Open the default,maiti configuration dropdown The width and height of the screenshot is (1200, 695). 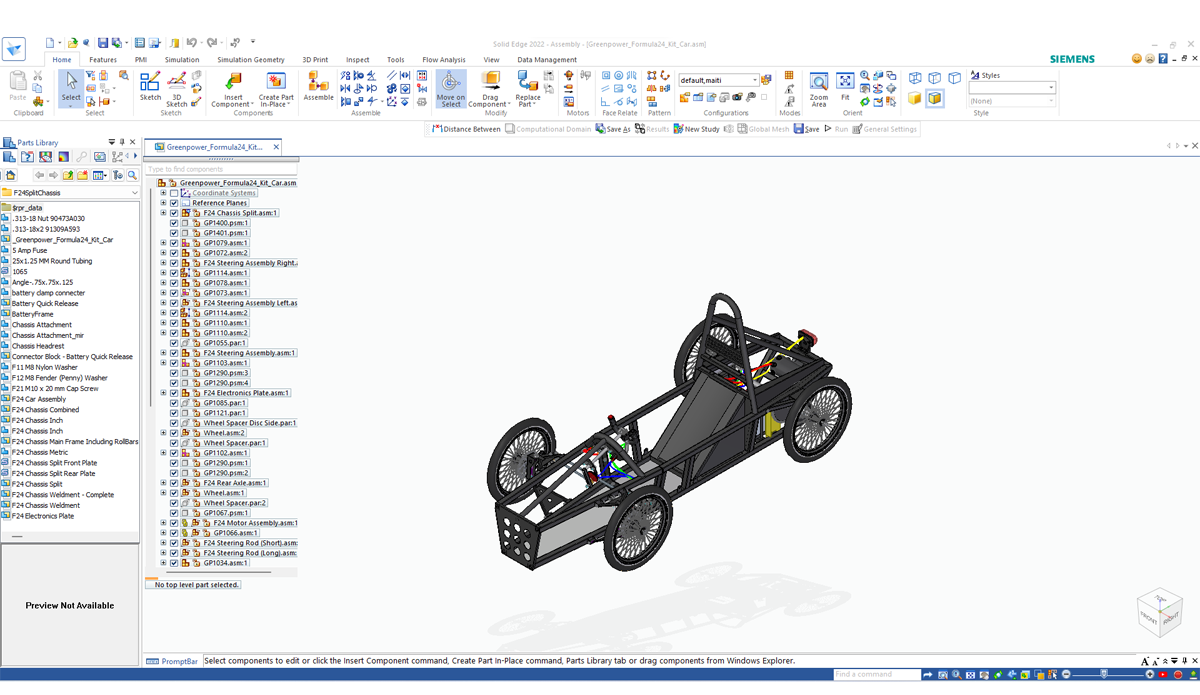755,80
